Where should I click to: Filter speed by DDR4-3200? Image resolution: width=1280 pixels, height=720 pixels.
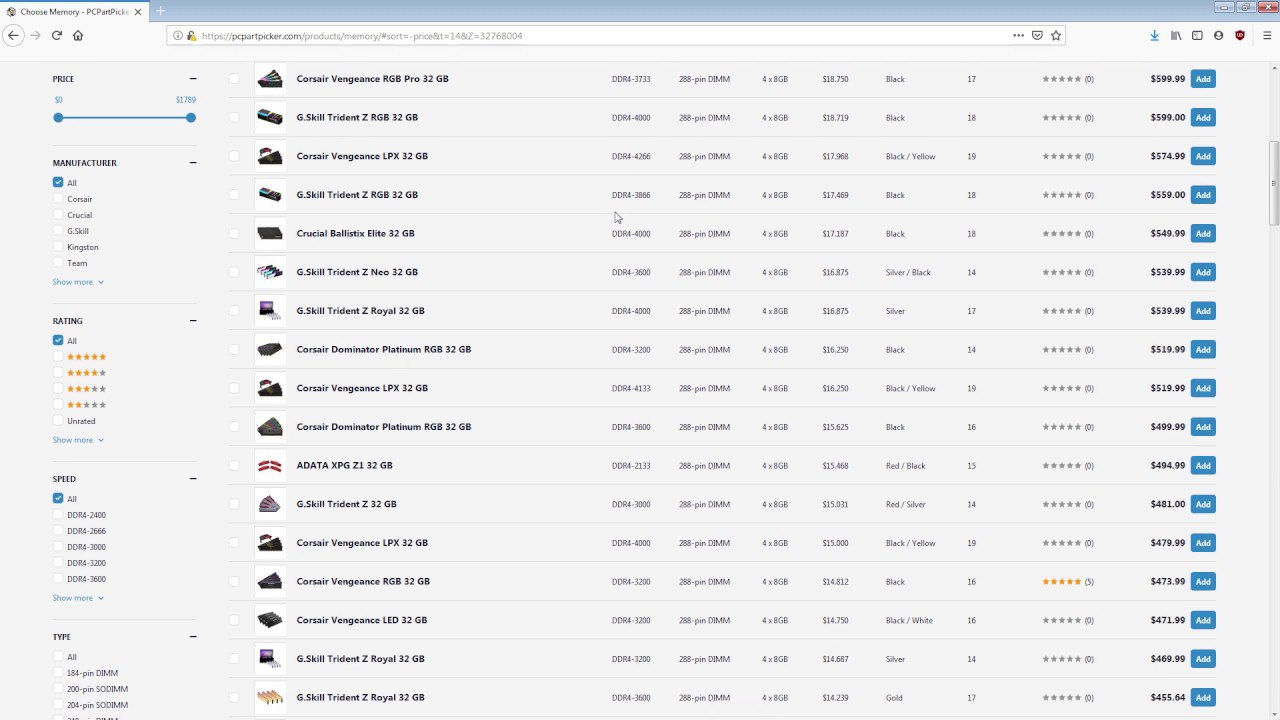tap(58, 563)
